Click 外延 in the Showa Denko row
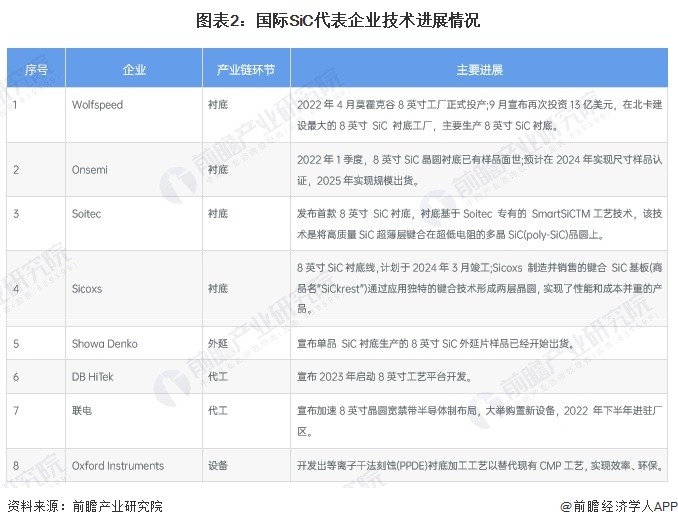 pos(218,344)
